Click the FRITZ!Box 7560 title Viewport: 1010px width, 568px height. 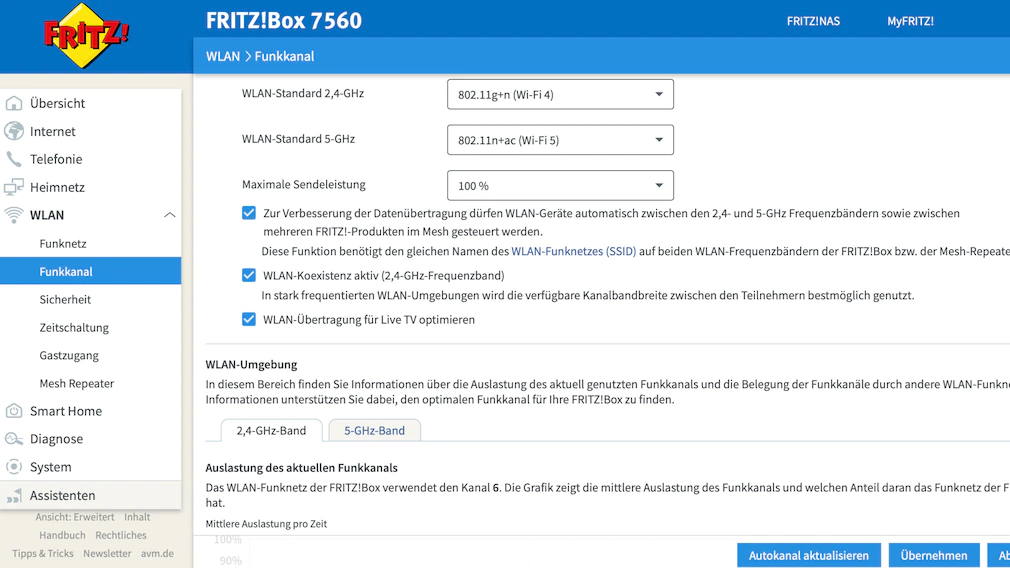pos(284,21)
